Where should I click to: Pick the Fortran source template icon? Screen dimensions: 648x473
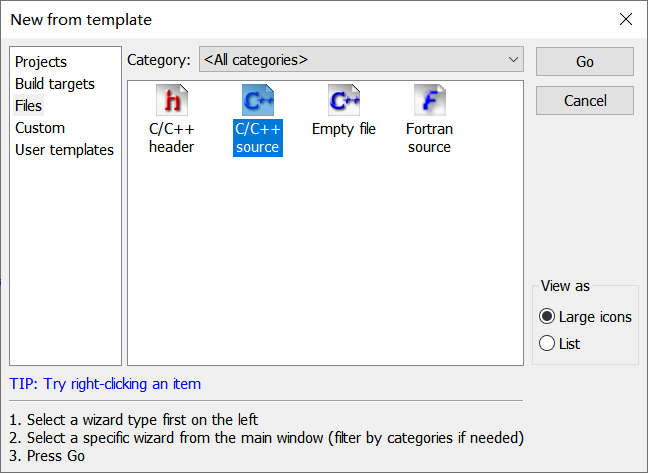430,100
